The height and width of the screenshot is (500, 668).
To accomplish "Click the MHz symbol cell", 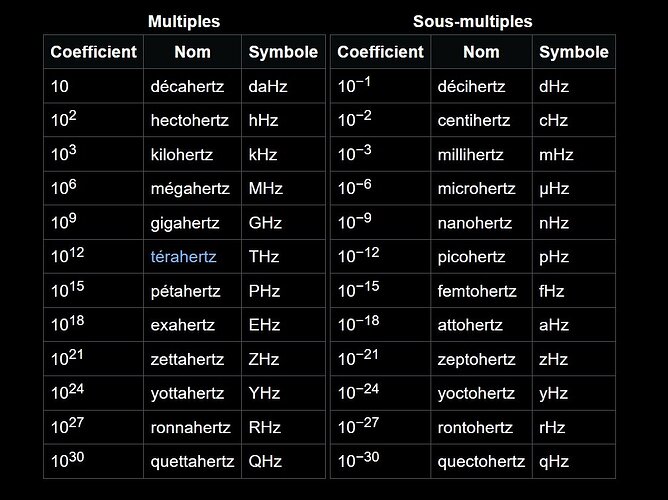I will (x=283, y=188).
